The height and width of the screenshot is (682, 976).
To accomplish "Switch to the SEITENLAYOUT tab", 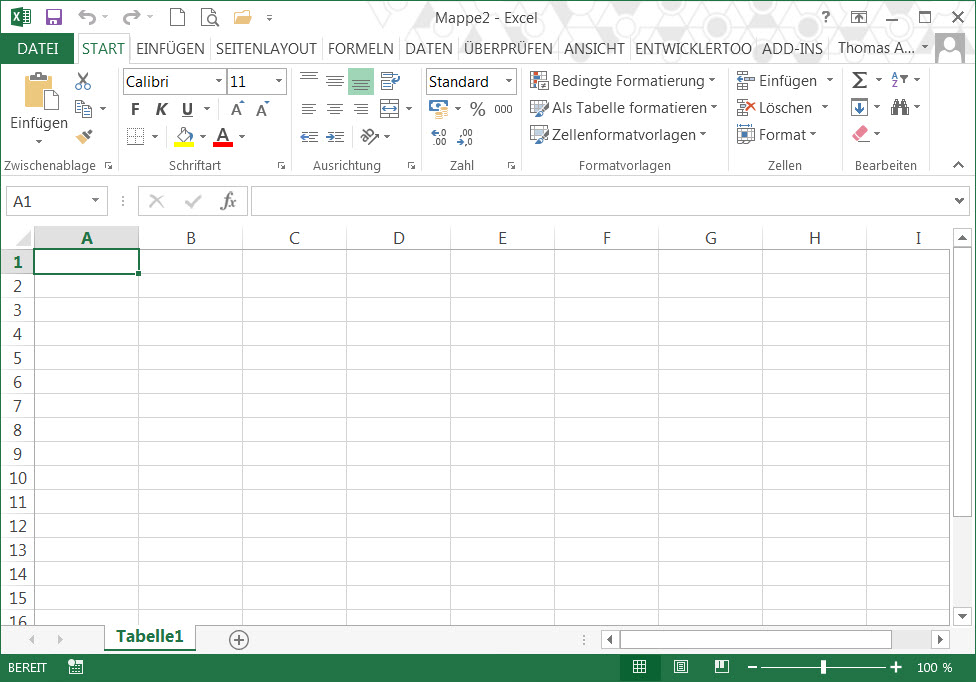I will point(266,49).
